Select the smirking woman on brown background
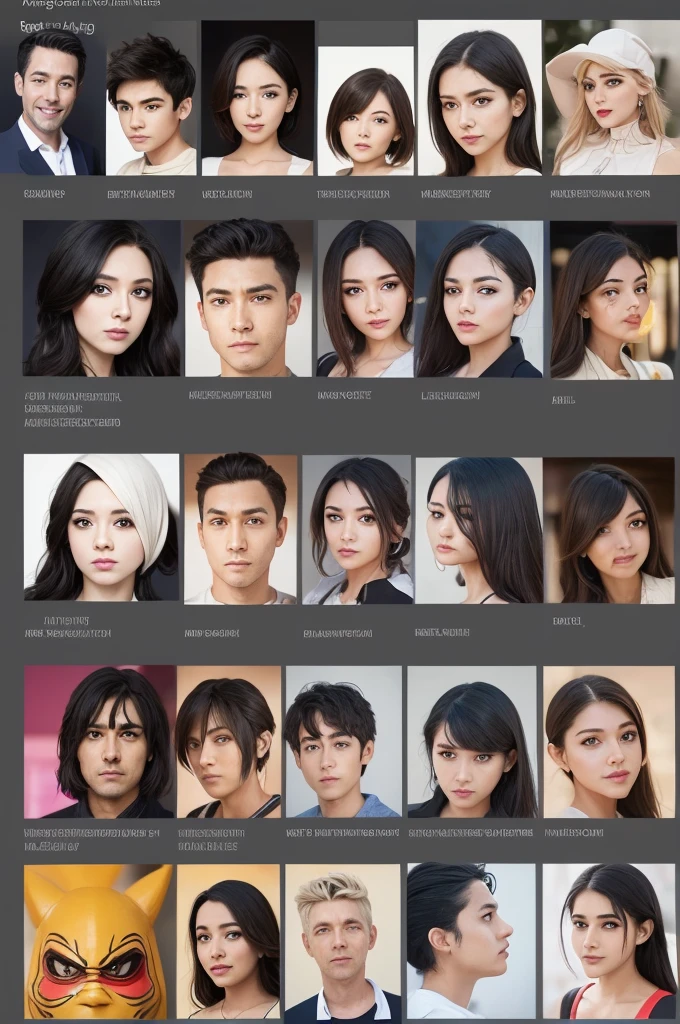The height and width of the screenshot is (1024, 680). click(609, 530)
